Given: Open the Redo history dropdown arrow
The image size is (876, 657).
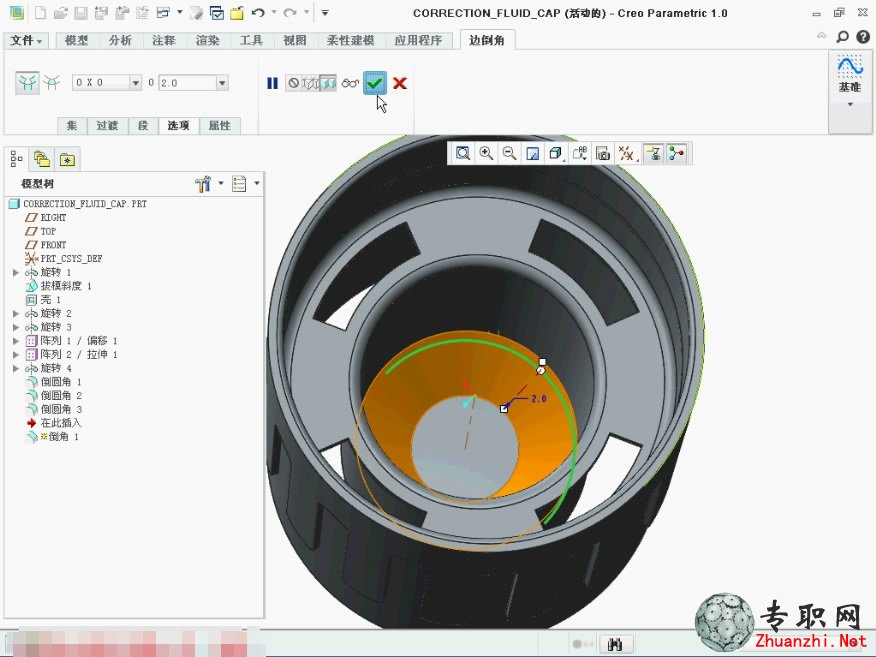Looking at the screenshot, I should tap(306, 12).
